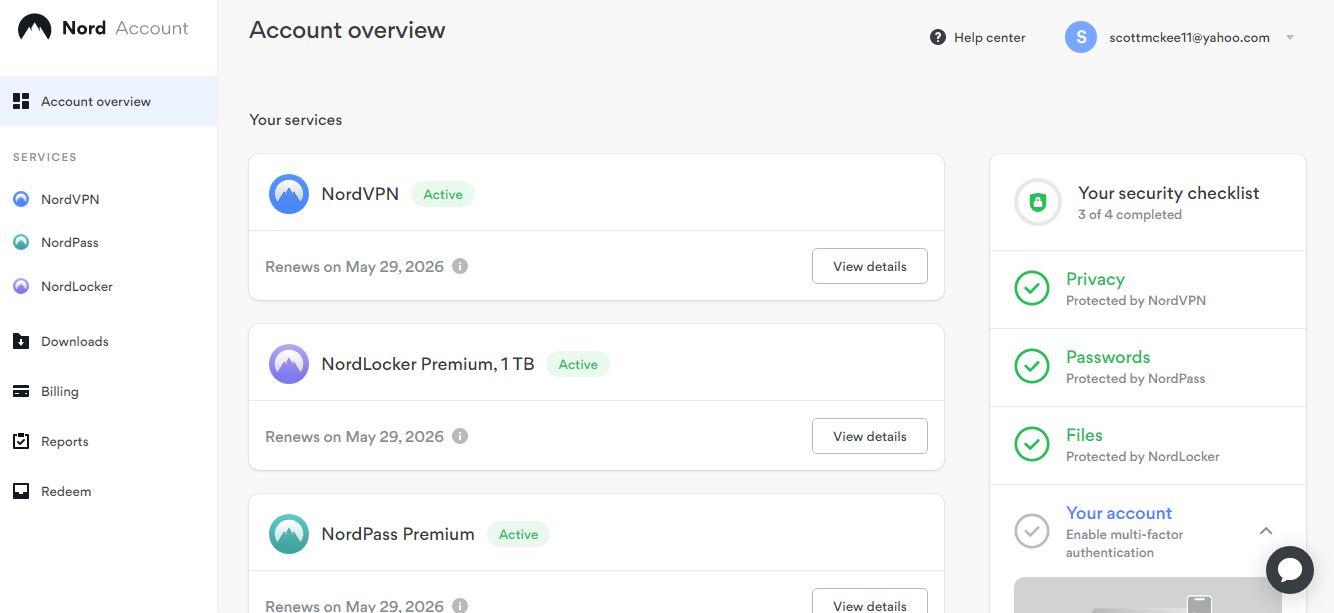Open the account email dropdown arrow
1334x613 pixels.
pyautogui.click(x=1290, y=38)
